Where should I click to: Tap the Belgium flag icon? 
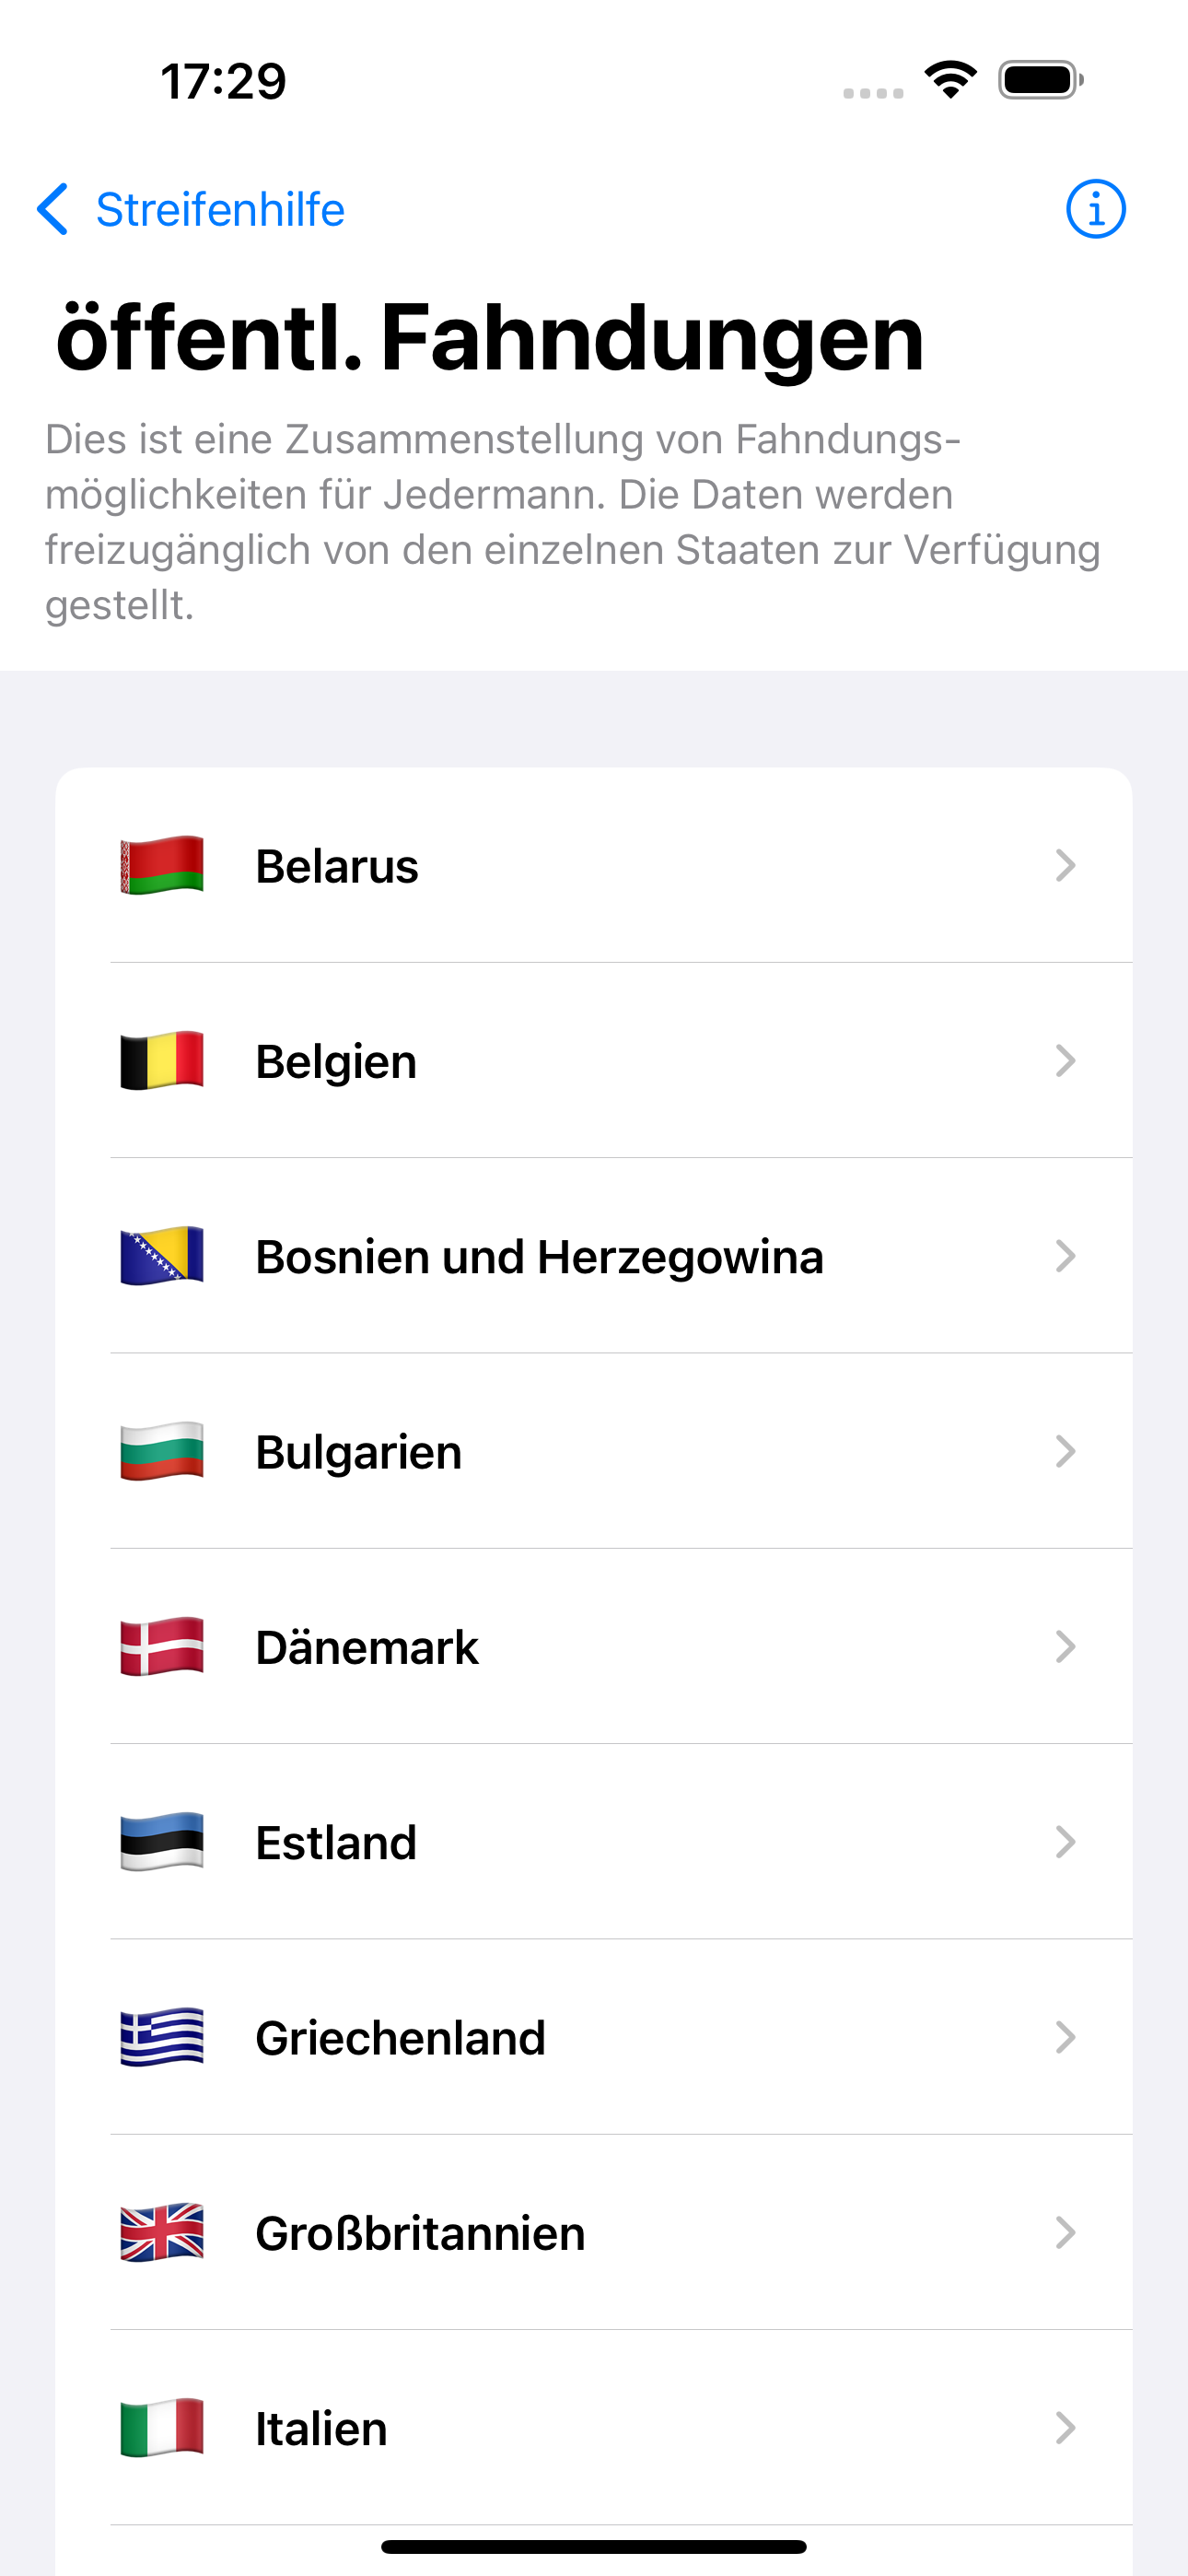click(162, 1060)
